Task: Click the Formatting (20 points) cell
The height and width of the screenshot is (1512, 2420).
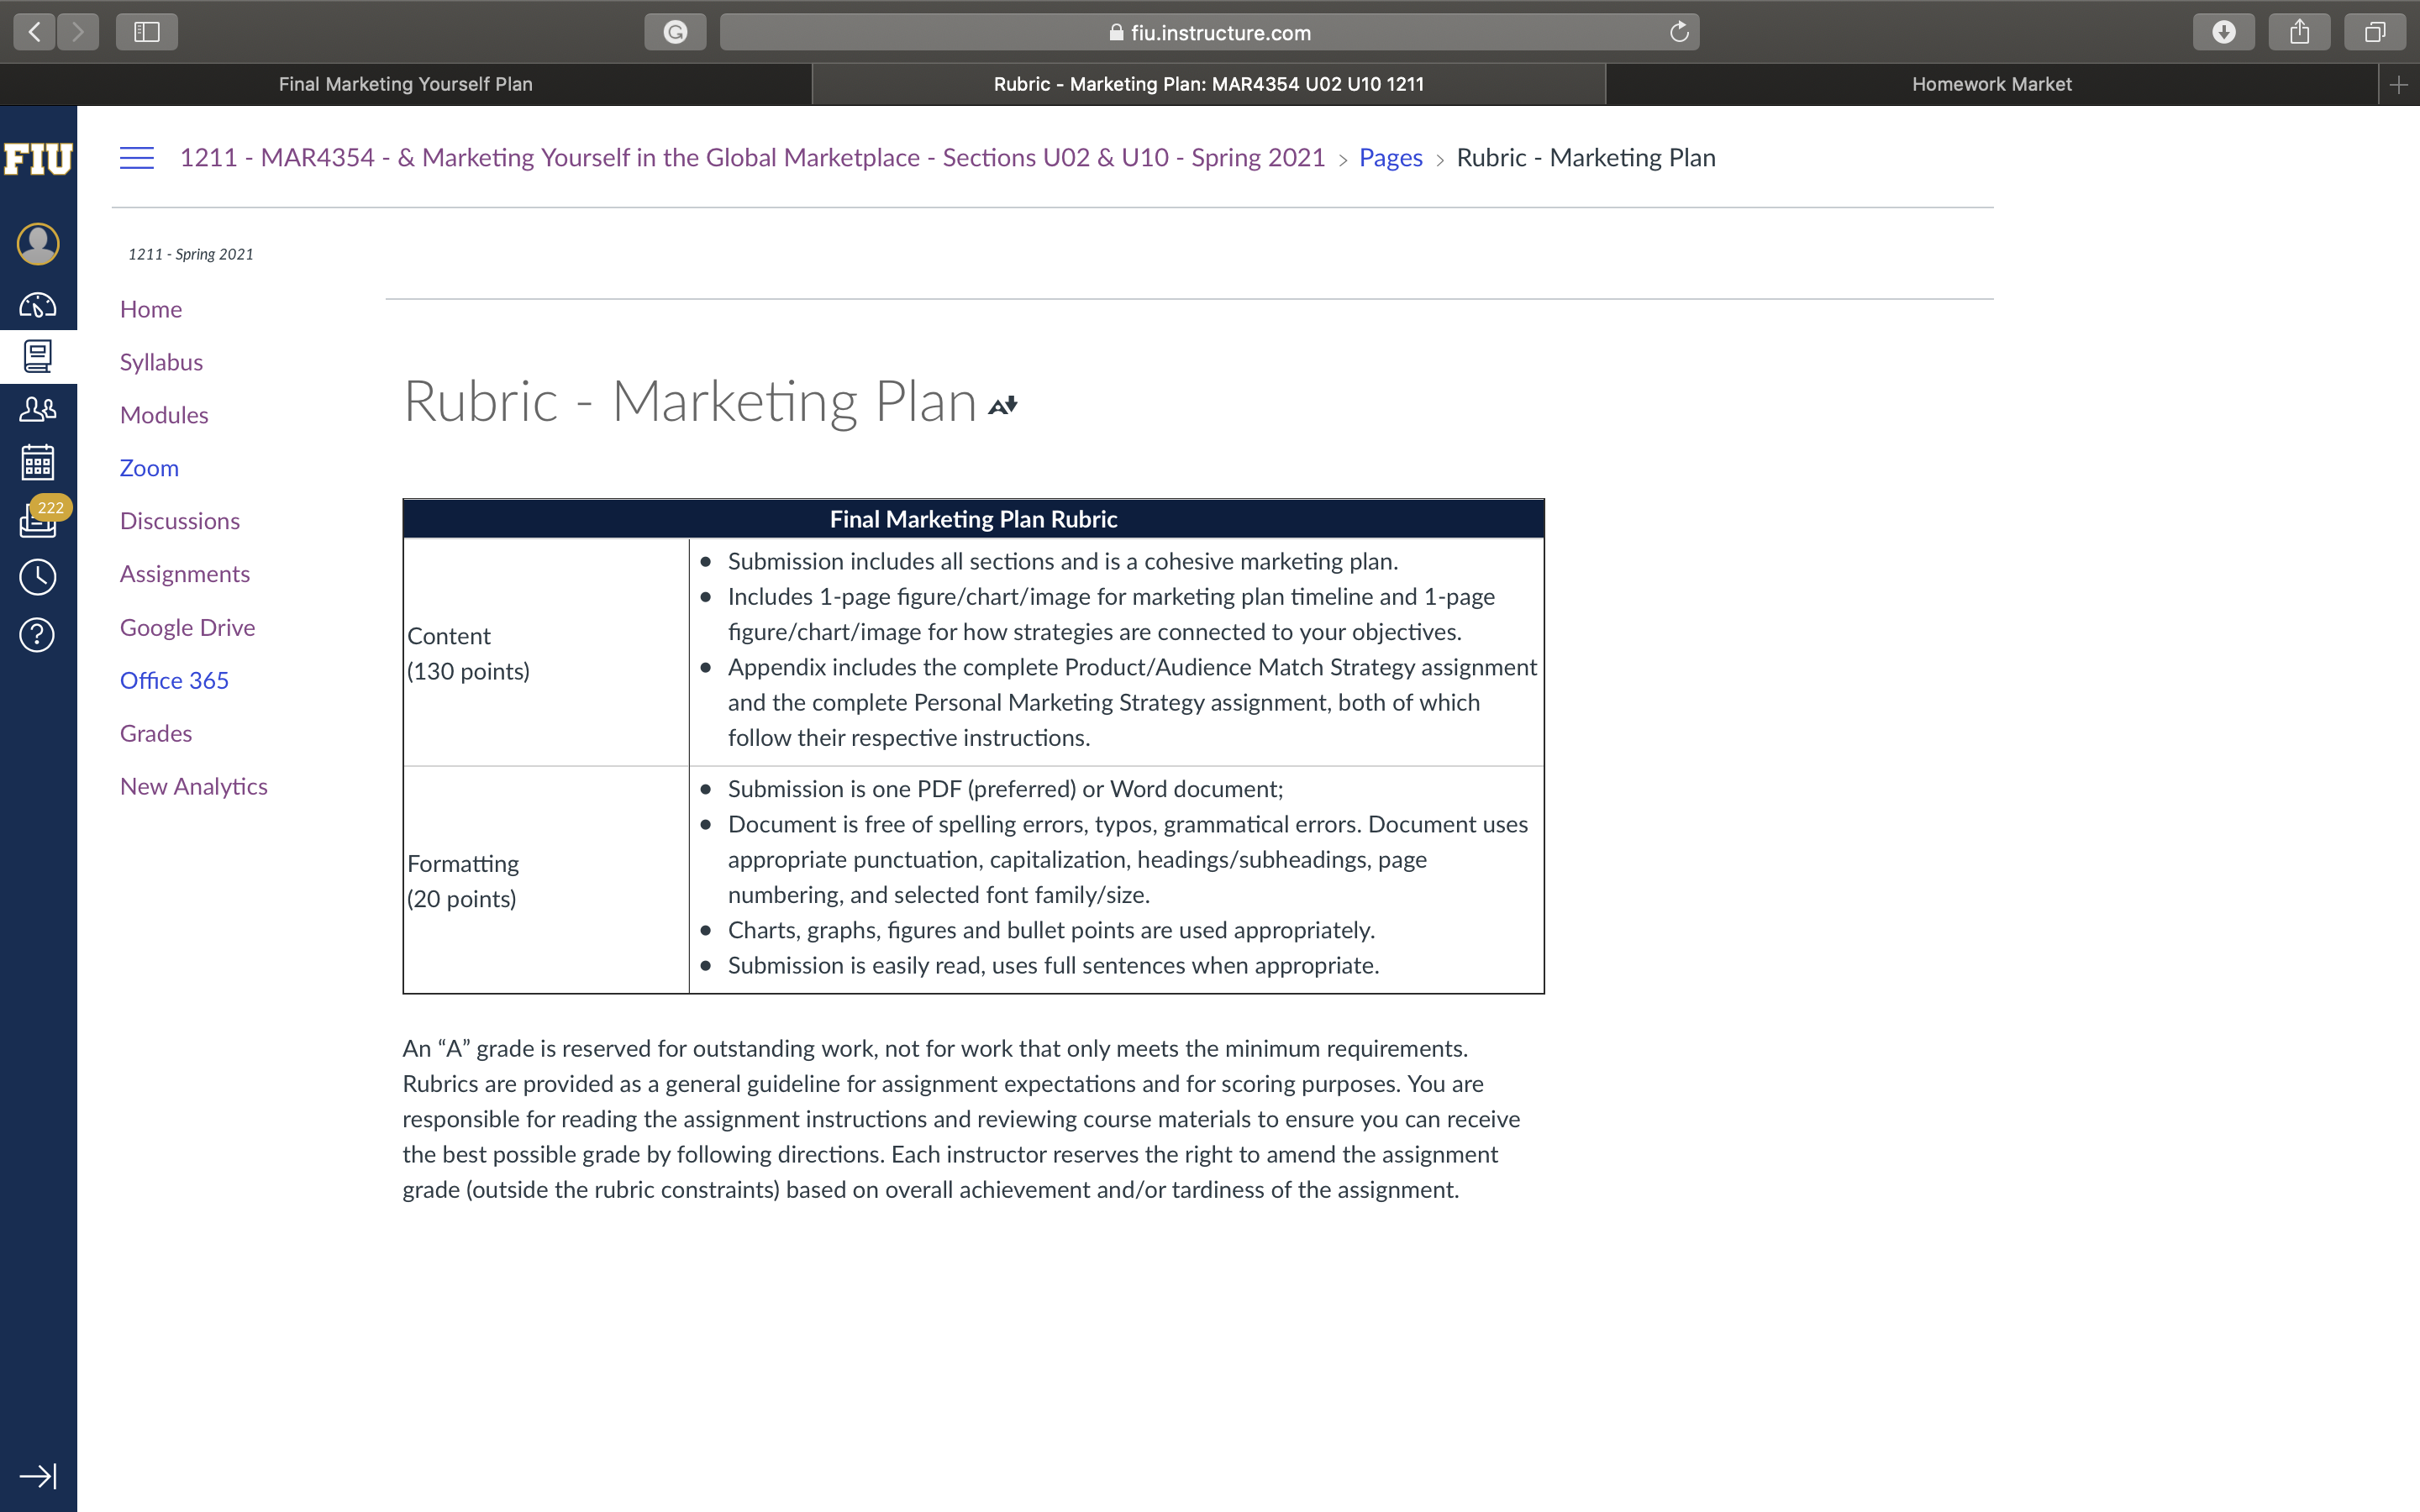Action: click(x=546, y=881)
